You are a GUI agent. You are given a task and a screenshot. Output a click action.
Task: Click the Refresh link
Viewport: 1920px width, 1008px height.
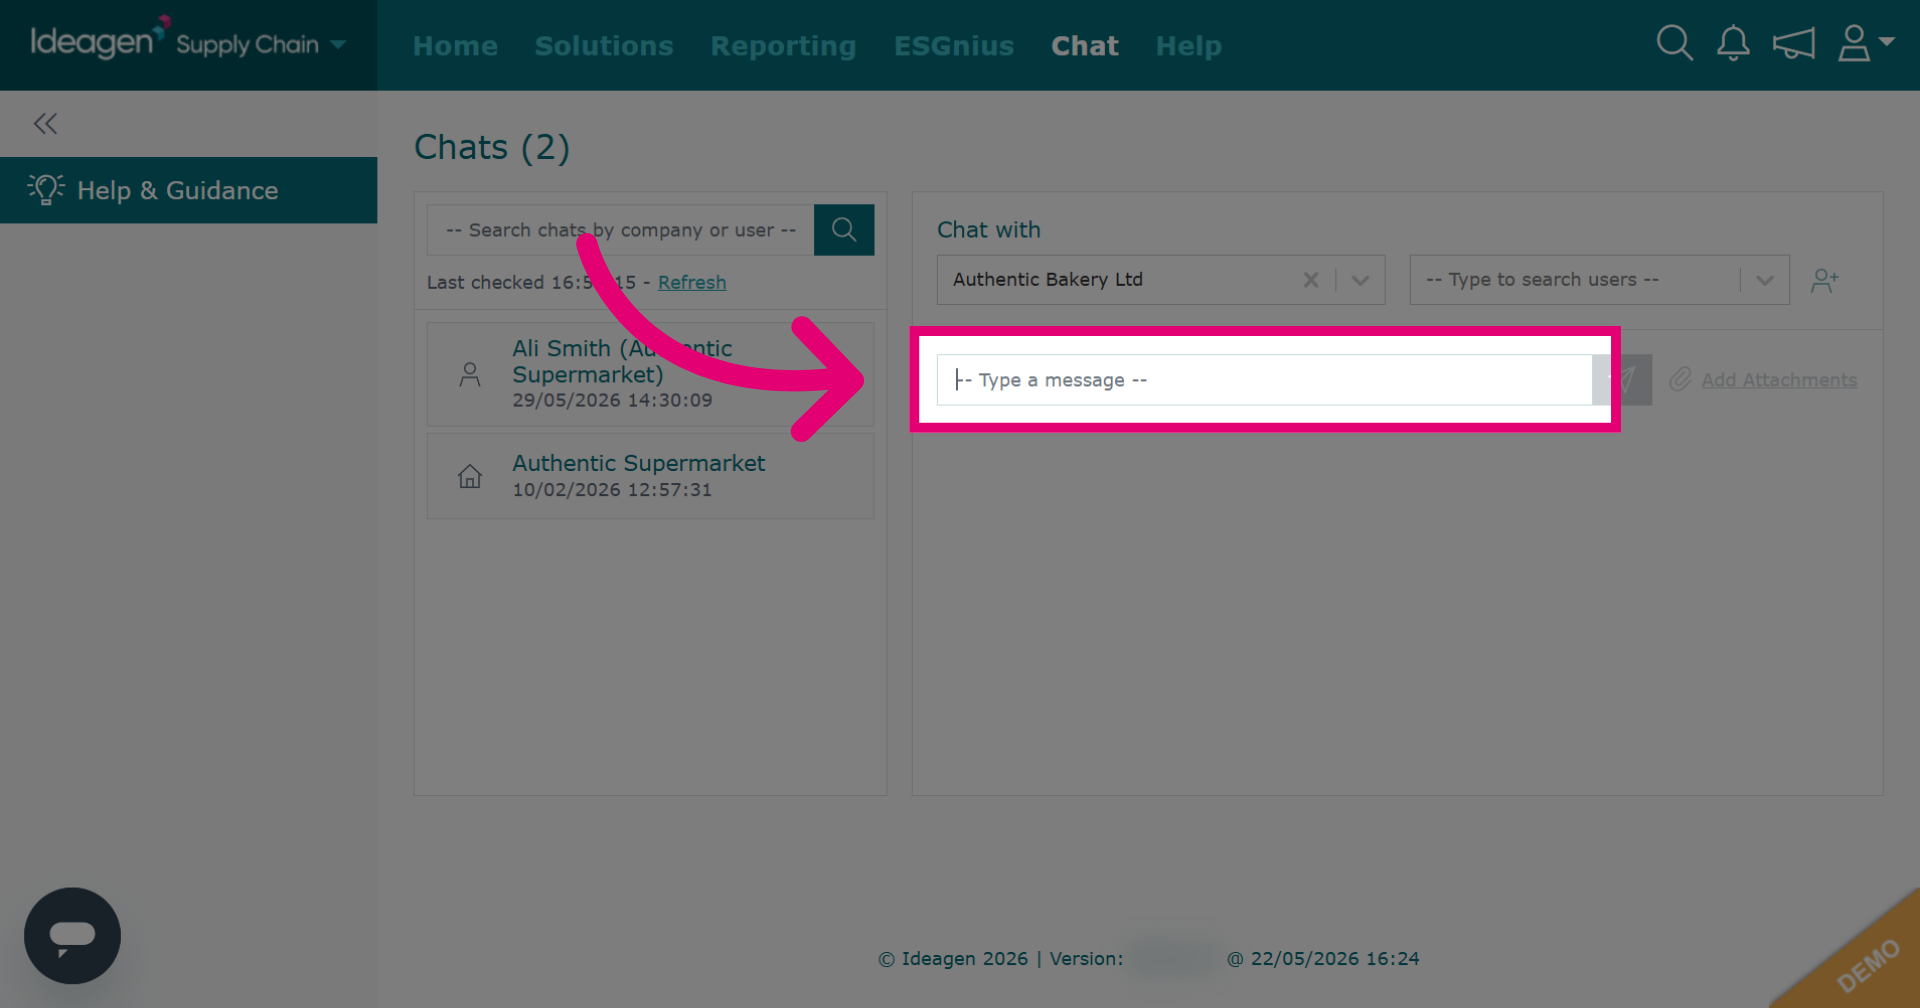pos(692,283)
